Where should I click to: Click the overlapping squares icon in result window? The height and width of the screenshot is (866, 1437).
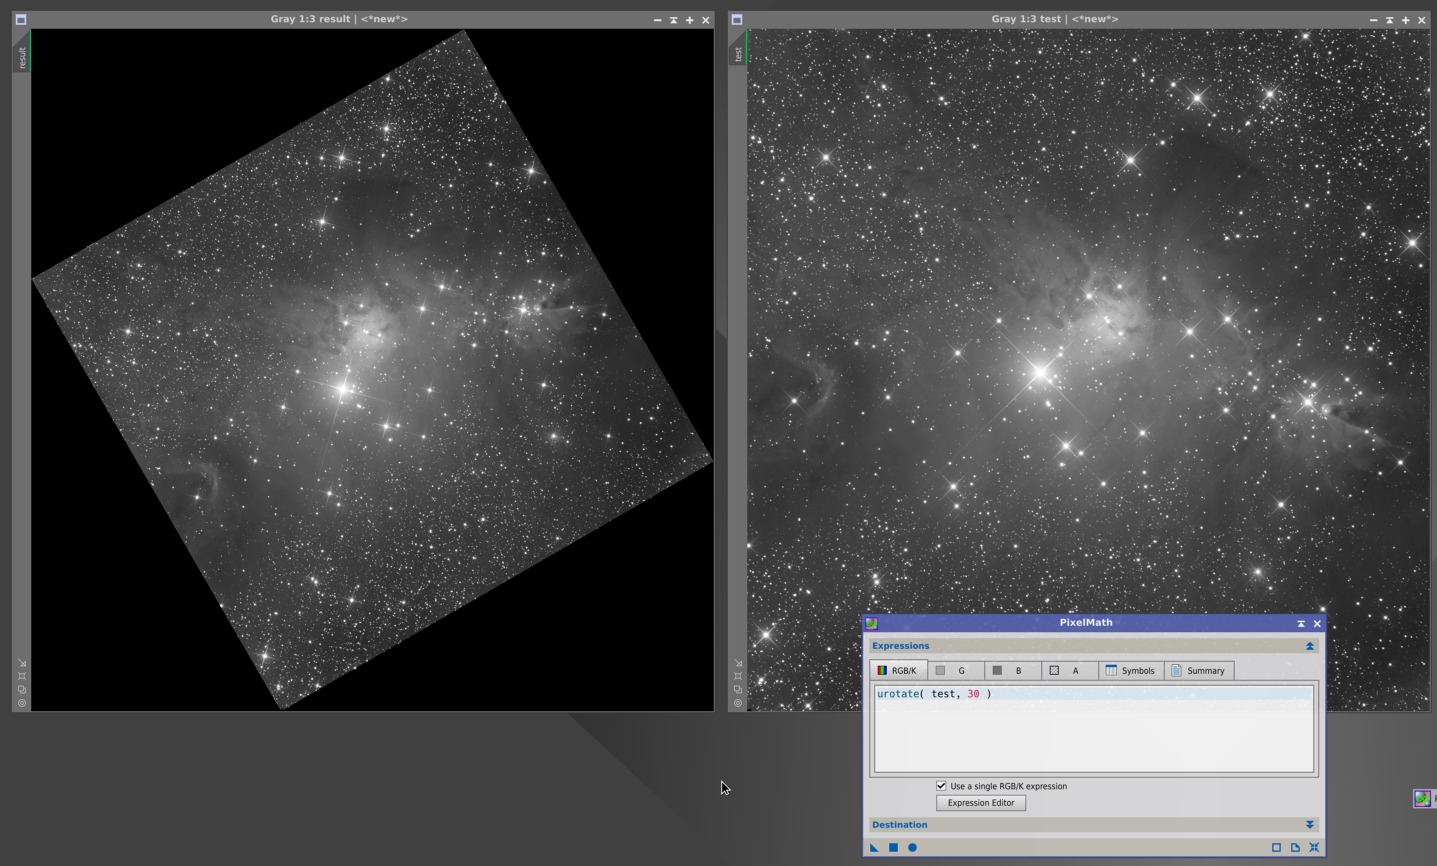pos(22,689)
